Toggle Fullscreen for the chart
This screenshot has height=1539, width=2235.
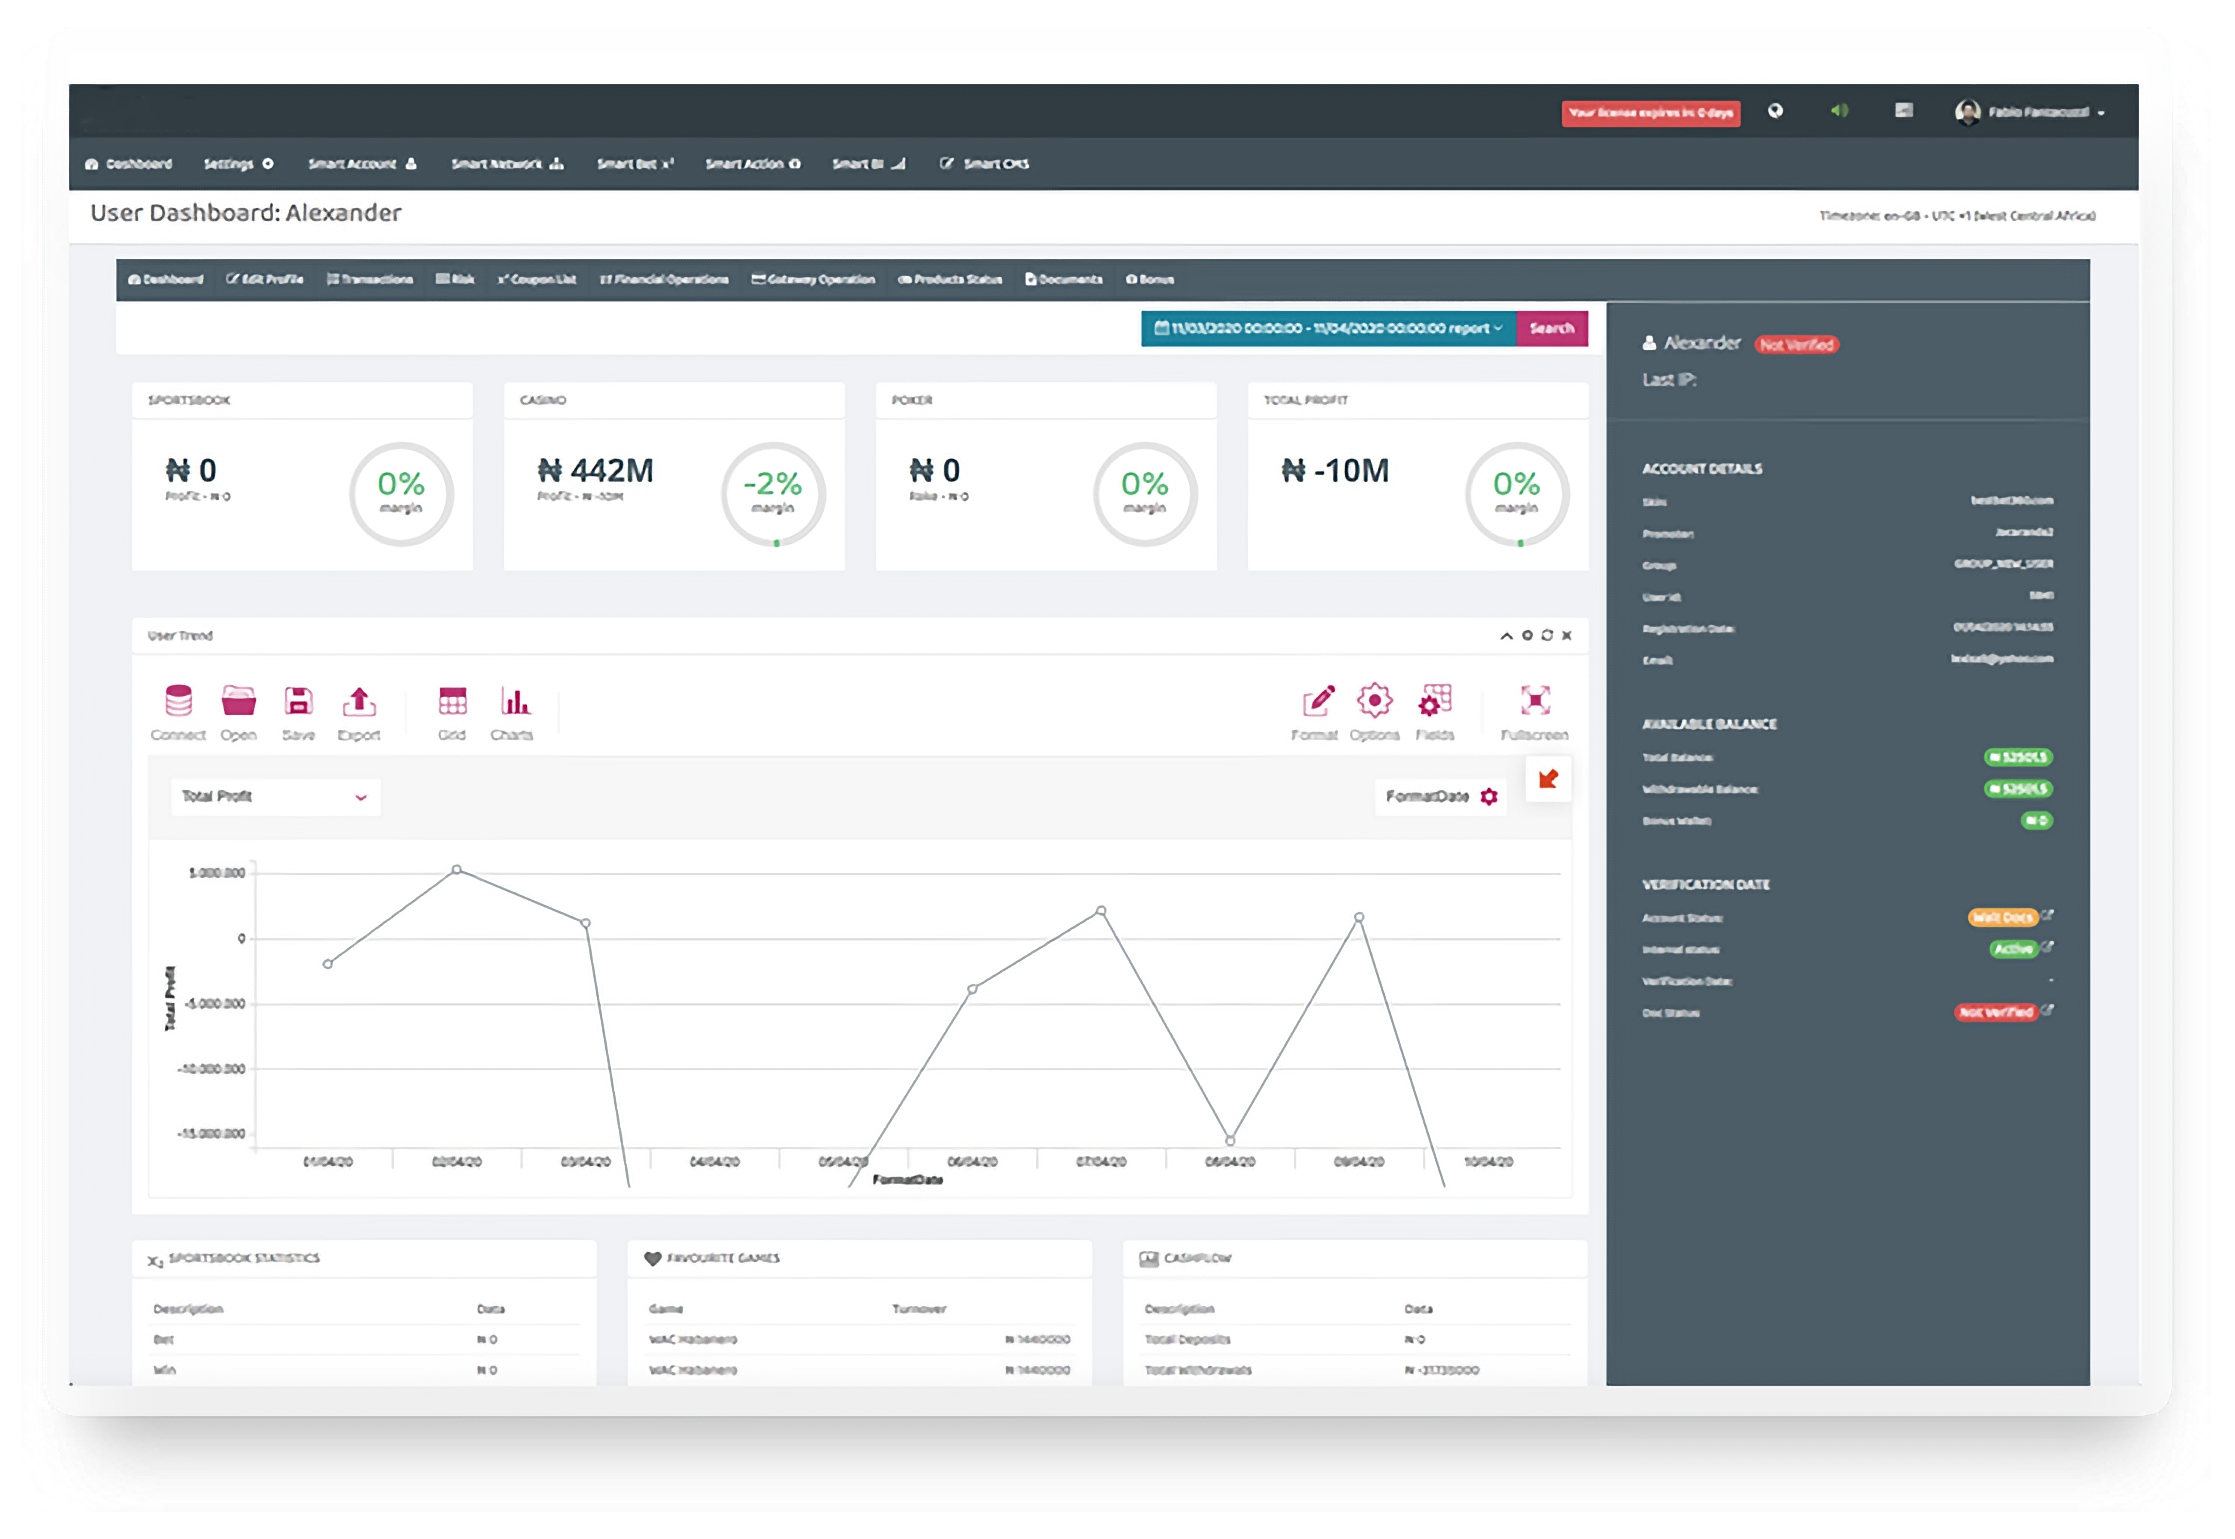pyautogui.click(x=1535, y=702)
